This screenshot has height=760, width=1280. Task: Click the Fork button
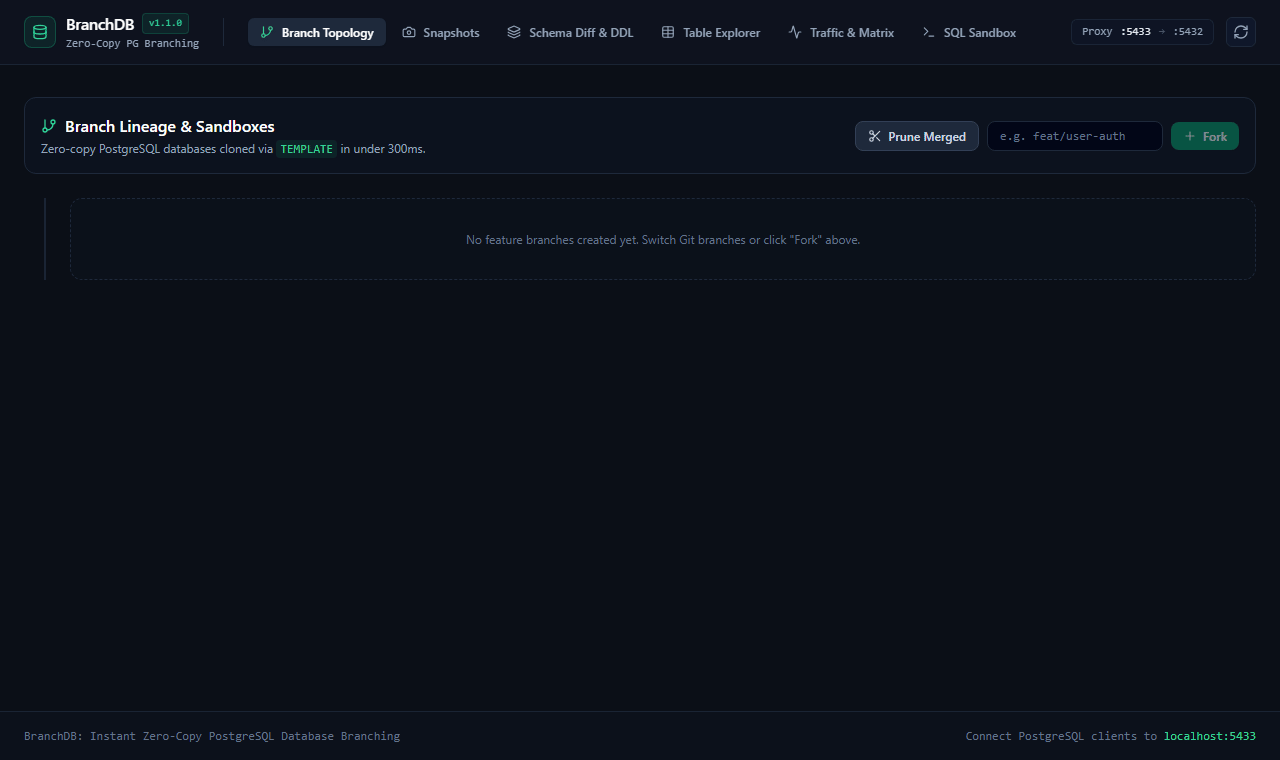[1205, 136]
